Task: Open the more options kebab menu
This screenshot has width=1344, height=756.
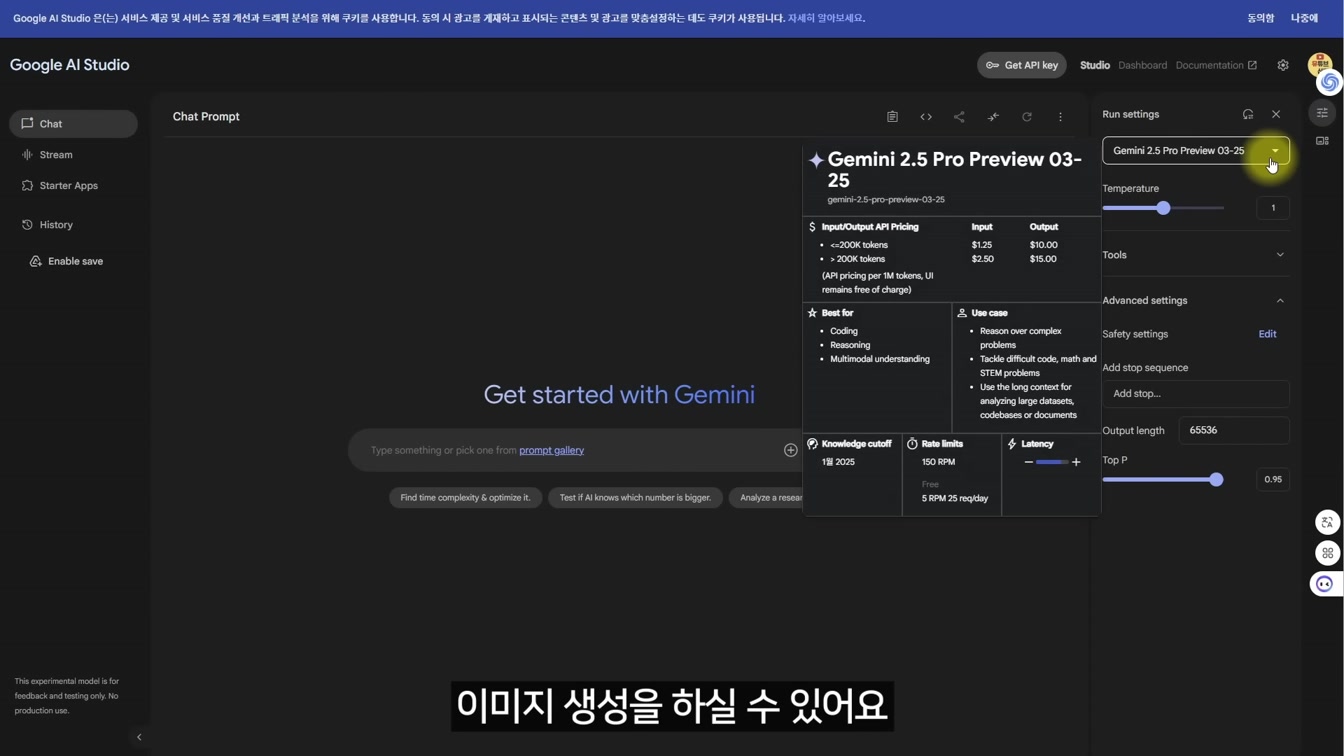Action: (x=1060, y=117)
